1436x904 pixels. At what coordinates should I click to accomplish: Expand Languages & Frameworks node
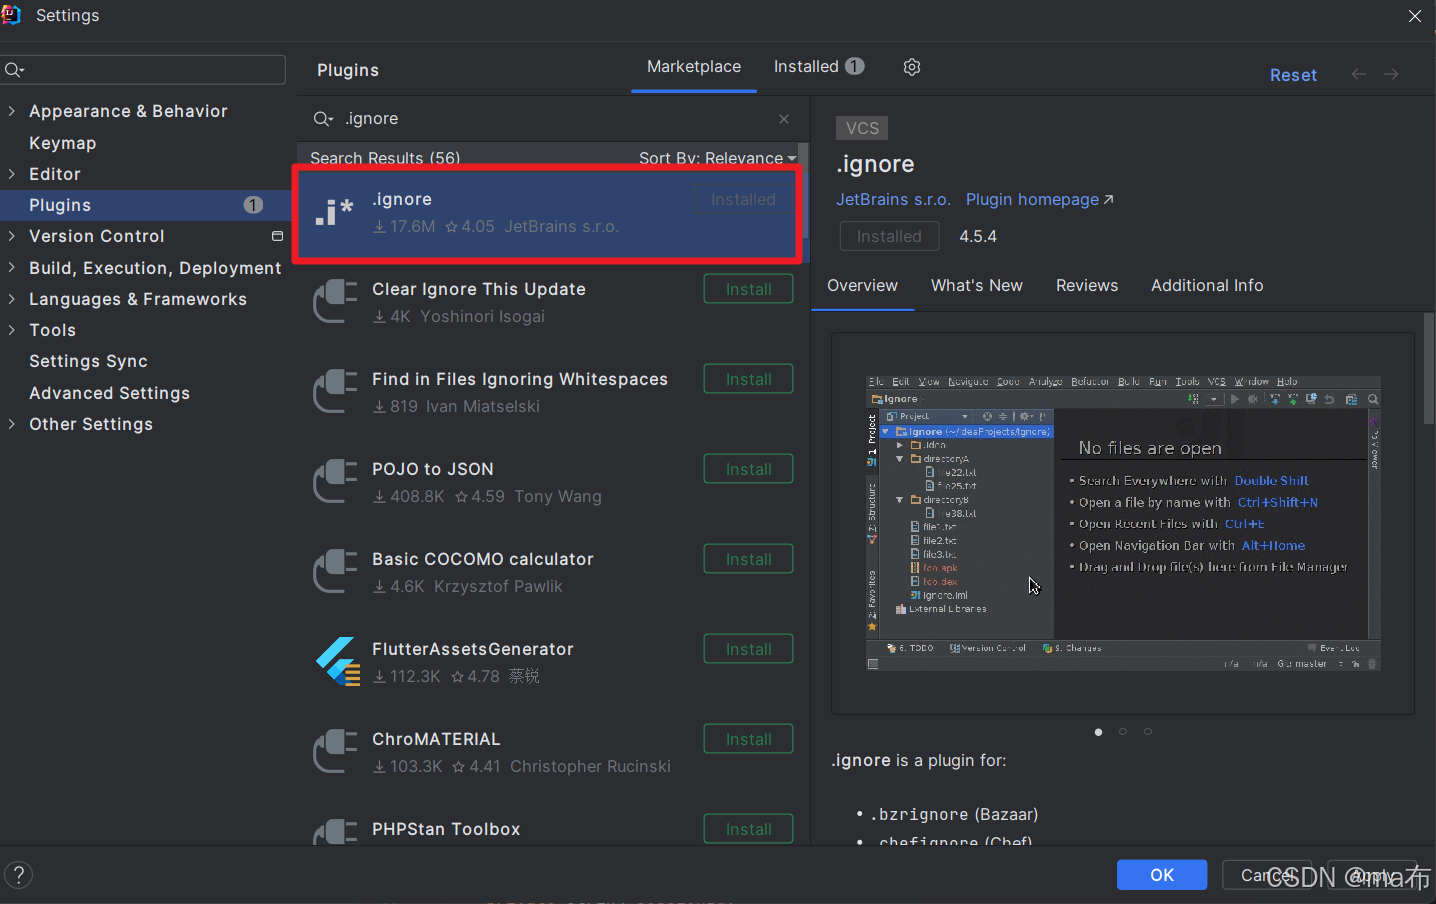(x=11, y=299)
